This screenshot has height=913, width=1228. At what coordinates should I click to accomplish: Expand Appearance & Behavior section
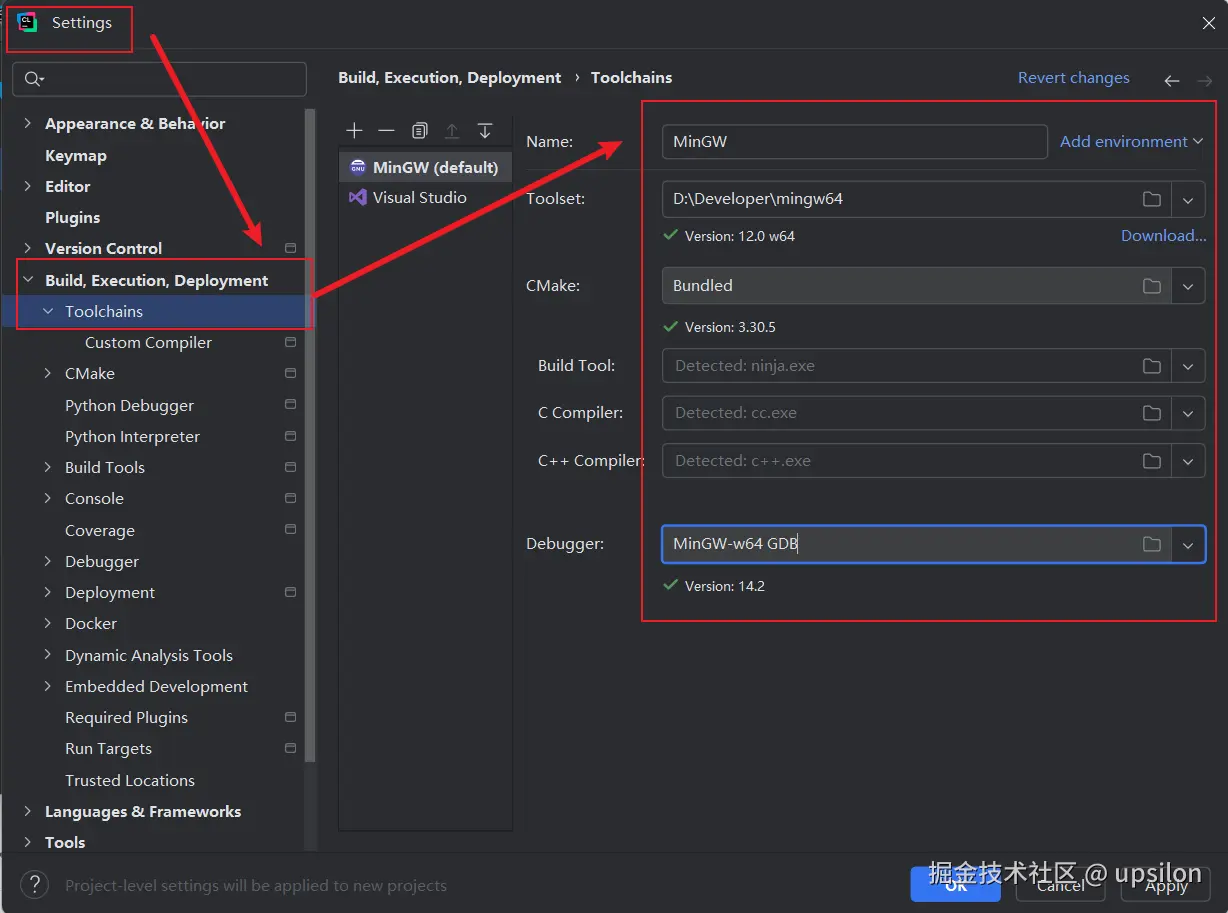point(28,124)
